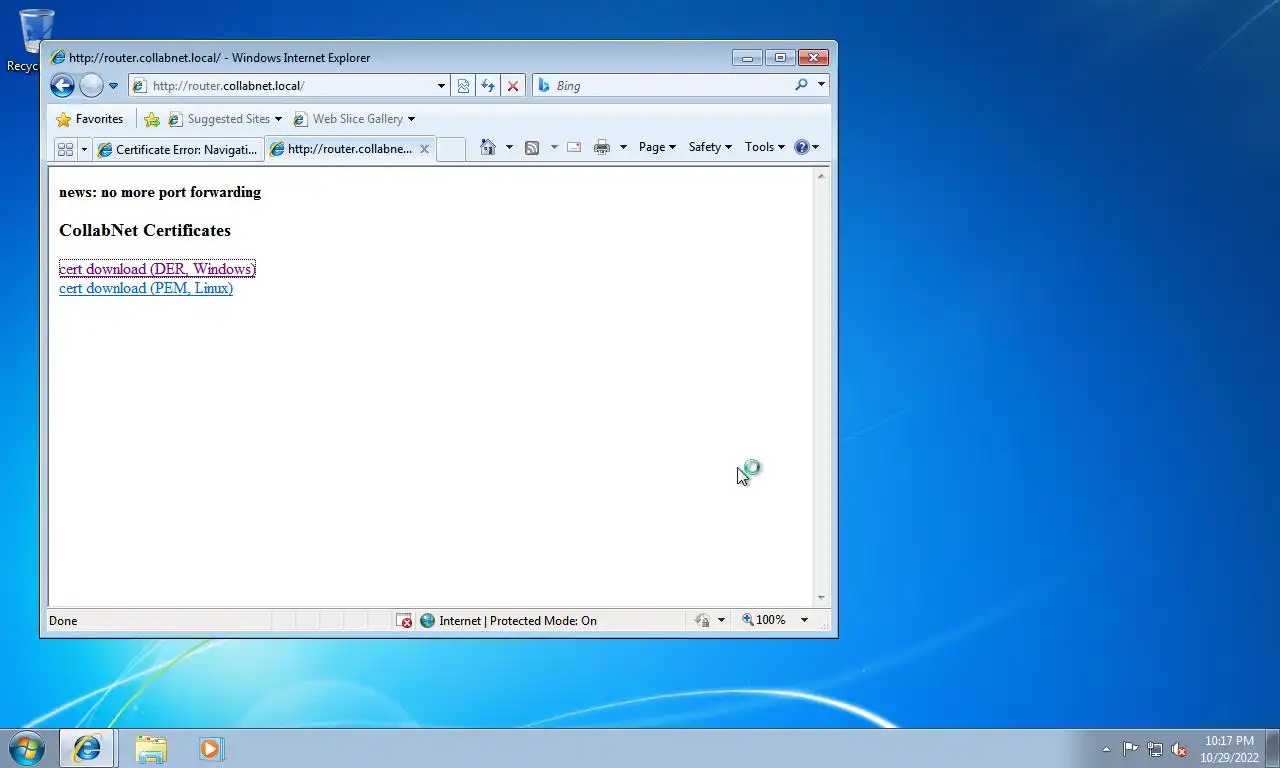1280x768 pixels.
Task: Open the clock showing 10:17 PM
Action: pos(1229,749)
